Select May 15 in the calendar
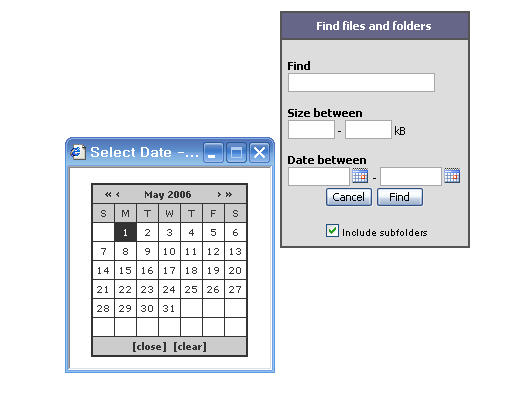Viewport: 528px width, 396px height. coord(125,270)
